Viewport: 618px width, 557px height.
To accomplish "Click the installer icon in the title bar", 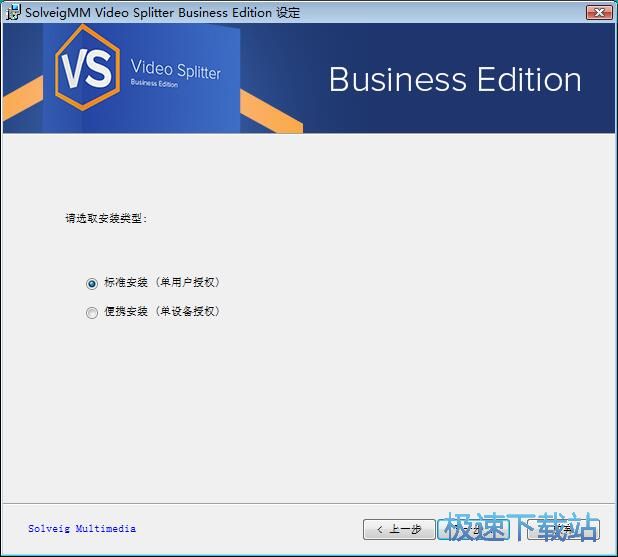I will [x=13, y=12].
